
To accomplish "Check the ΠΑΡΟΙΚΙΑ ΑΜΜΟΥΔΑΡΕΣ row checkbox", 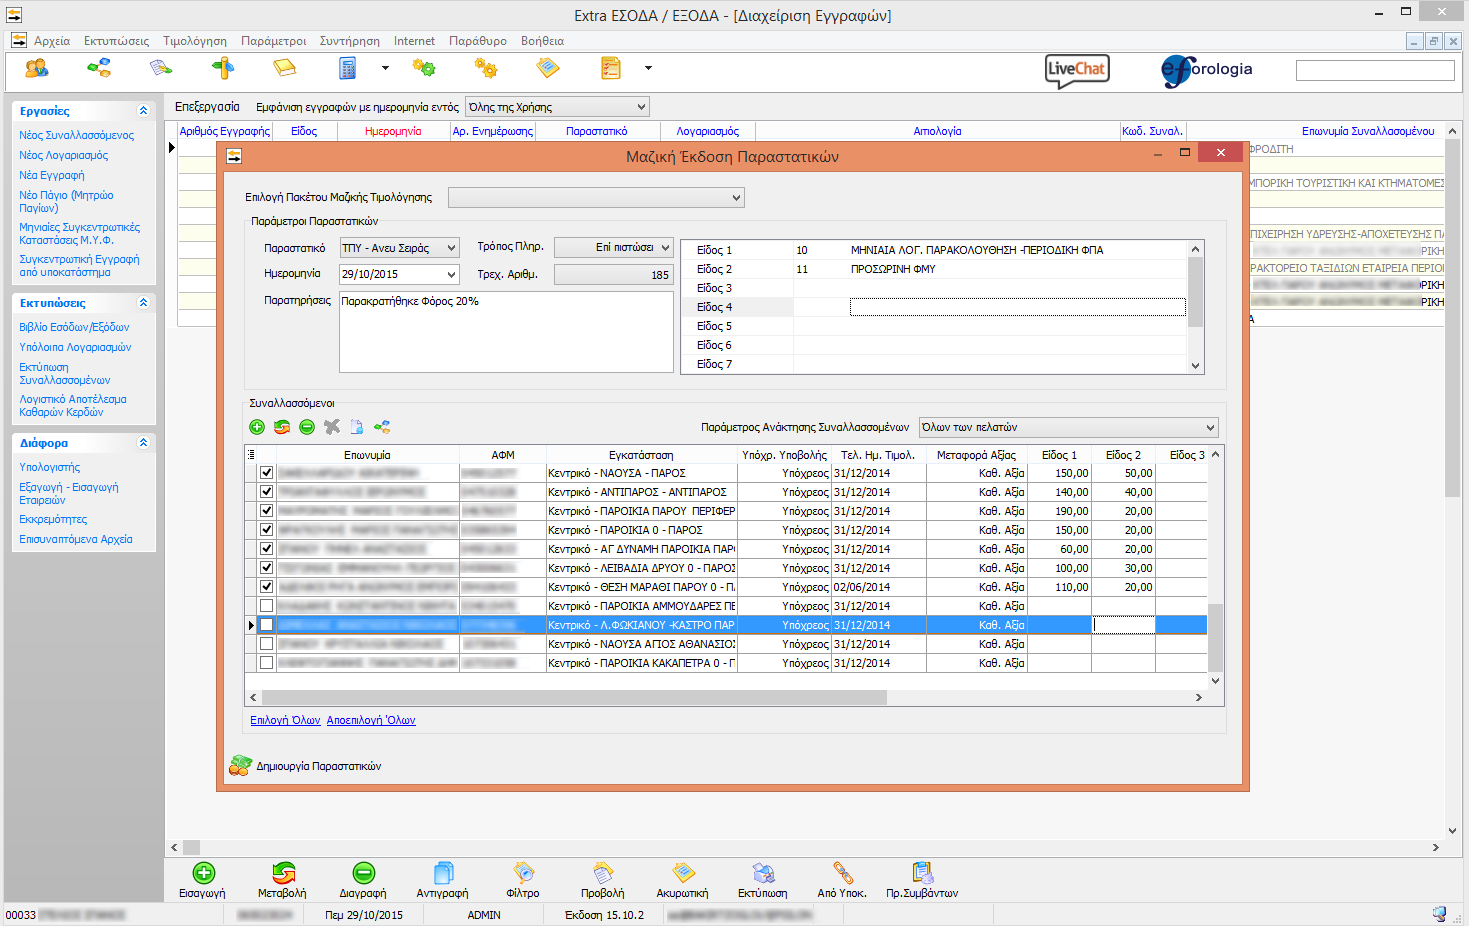I will (x=266, y=606).
